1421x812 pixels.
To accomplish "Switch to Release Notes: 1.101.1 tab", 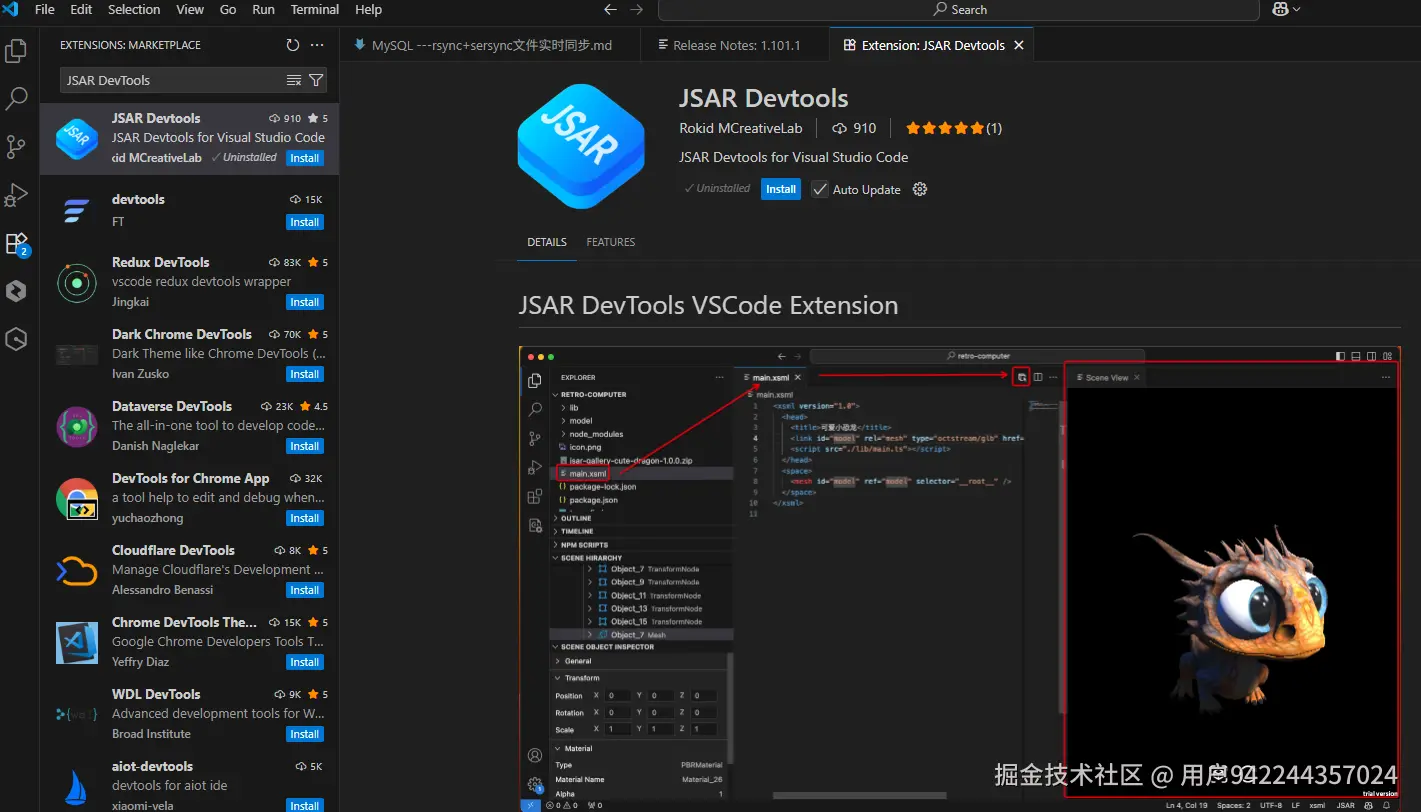I will coord(736,45).
